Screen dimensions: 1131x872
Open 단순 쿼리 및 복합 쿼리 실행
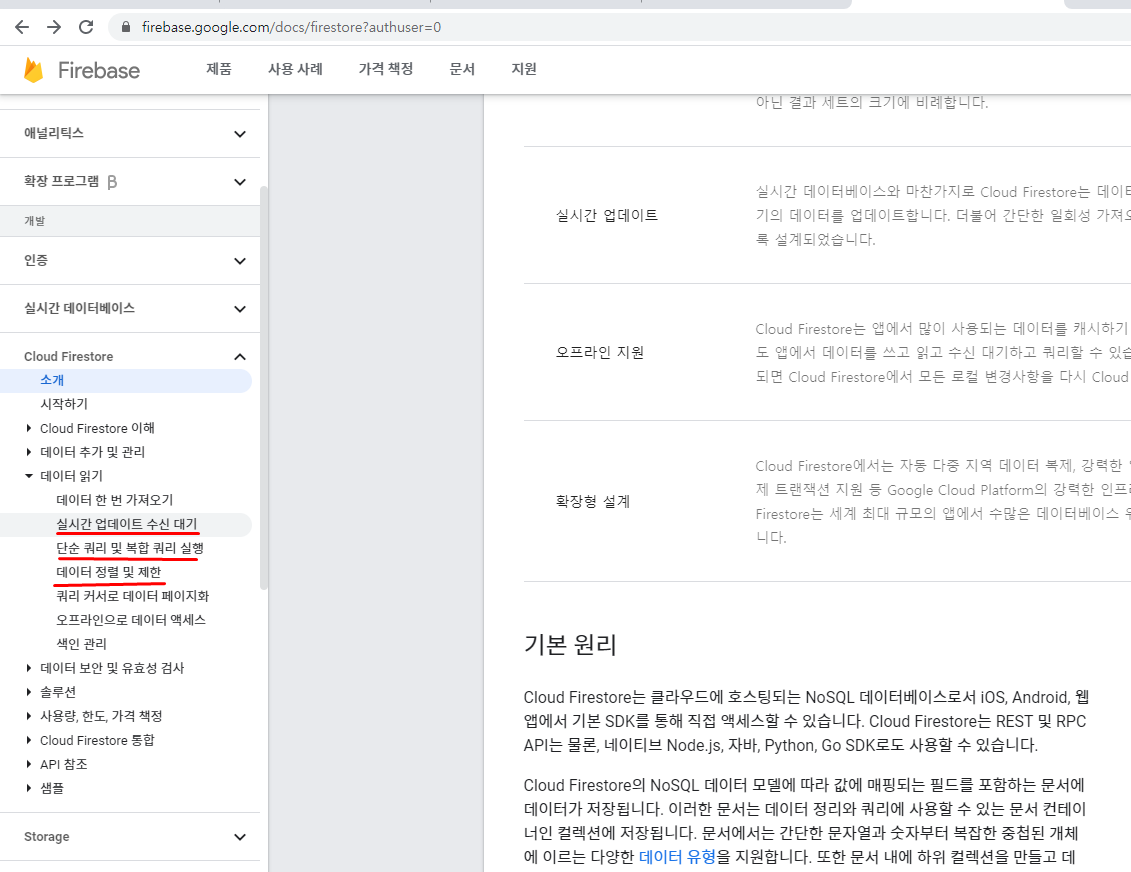(x=130, y=548)
